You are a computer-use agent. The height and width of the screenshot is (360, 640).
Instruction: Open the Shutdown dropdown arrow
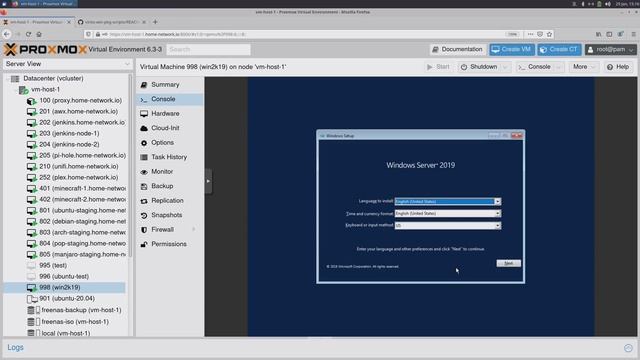[505, 67]
